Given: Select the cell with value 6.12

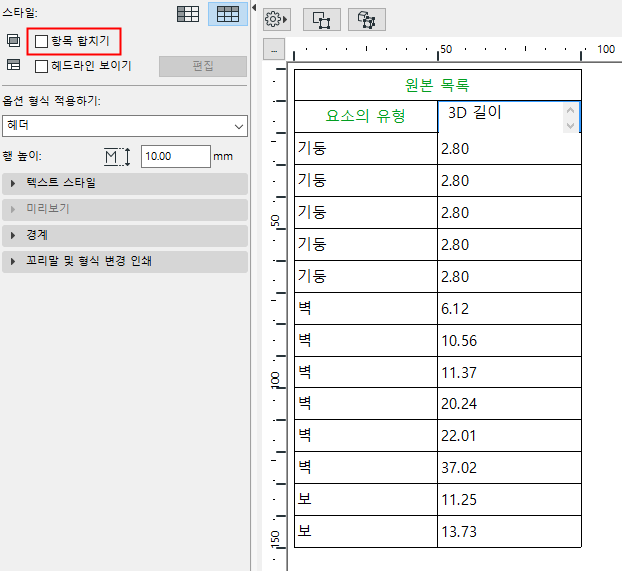Looking at the screenshot, I should pos(509,308).
